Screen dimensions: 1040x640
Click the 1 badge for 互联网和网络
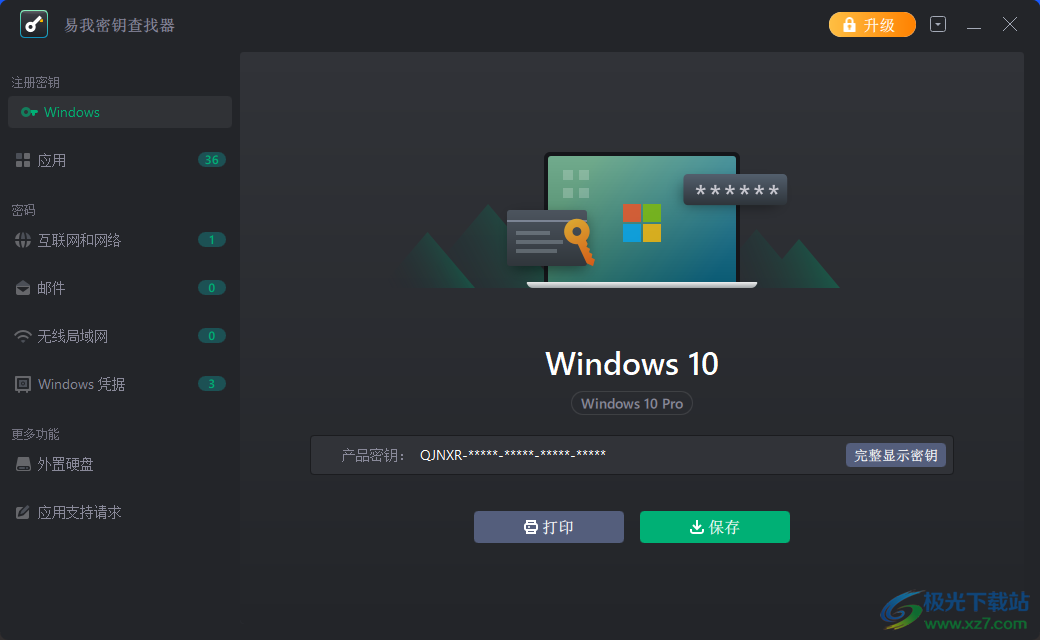[x=212, y=240]
